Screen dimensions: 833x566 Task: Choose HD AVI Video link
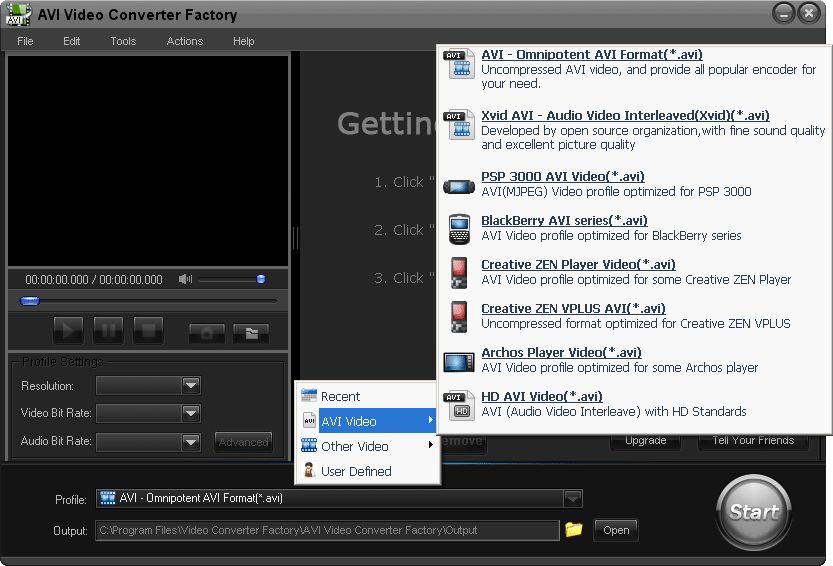542,397
